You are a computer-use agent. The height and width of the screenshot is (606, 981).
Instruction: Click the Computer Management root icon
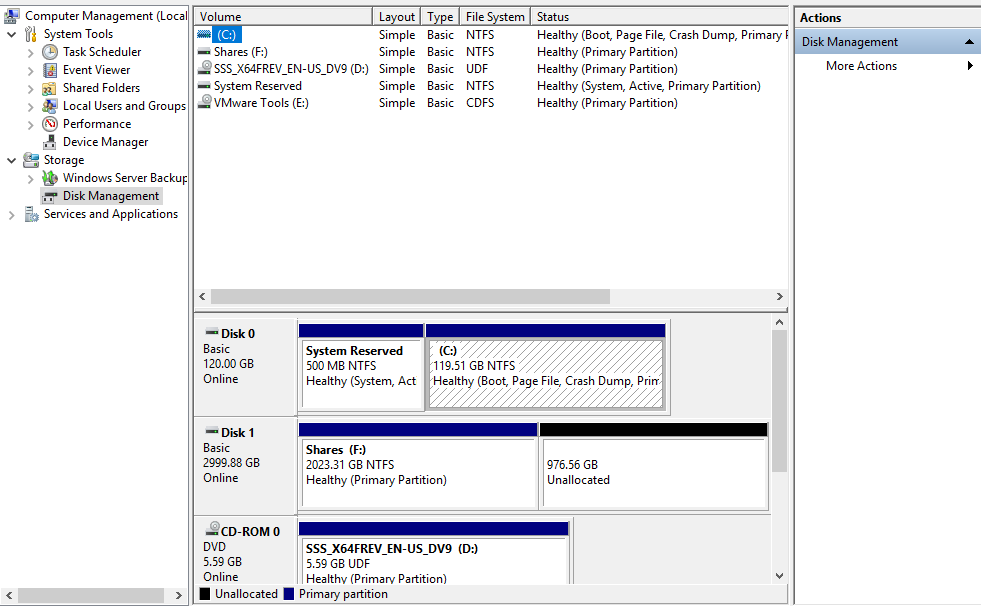pos(11,16)
